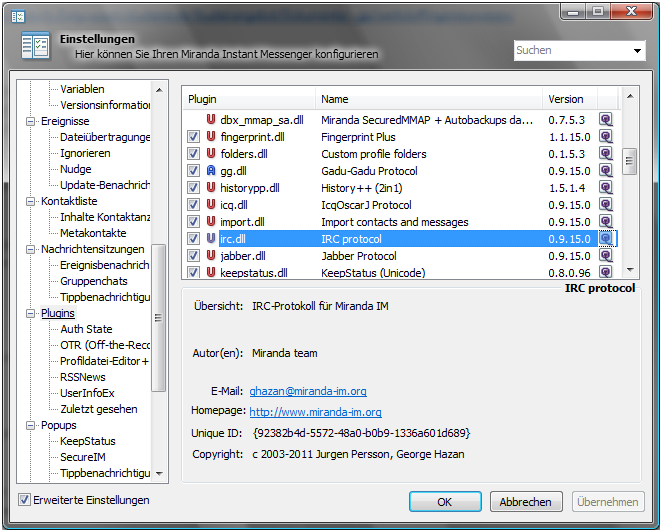Select SecureIM under Popups
This screenshot has height=532, width=662.
(83, 457)
